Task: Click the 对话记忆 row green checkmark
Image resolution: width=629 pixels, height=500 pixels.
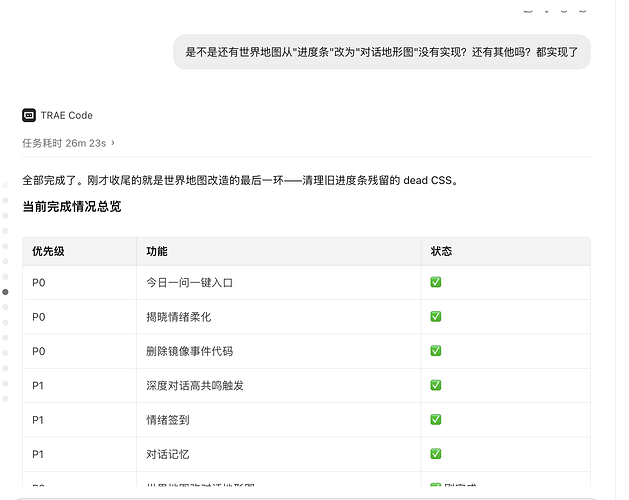Action: [436, 454]
